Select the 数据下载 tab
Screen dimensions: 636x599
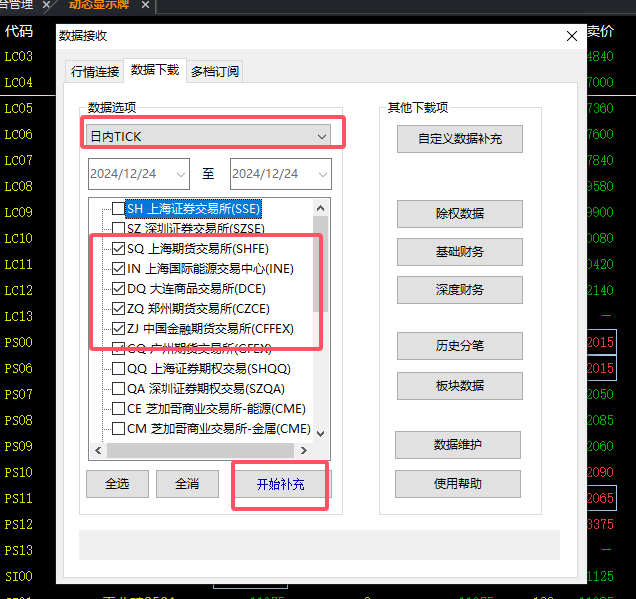(x=155, y=70)
